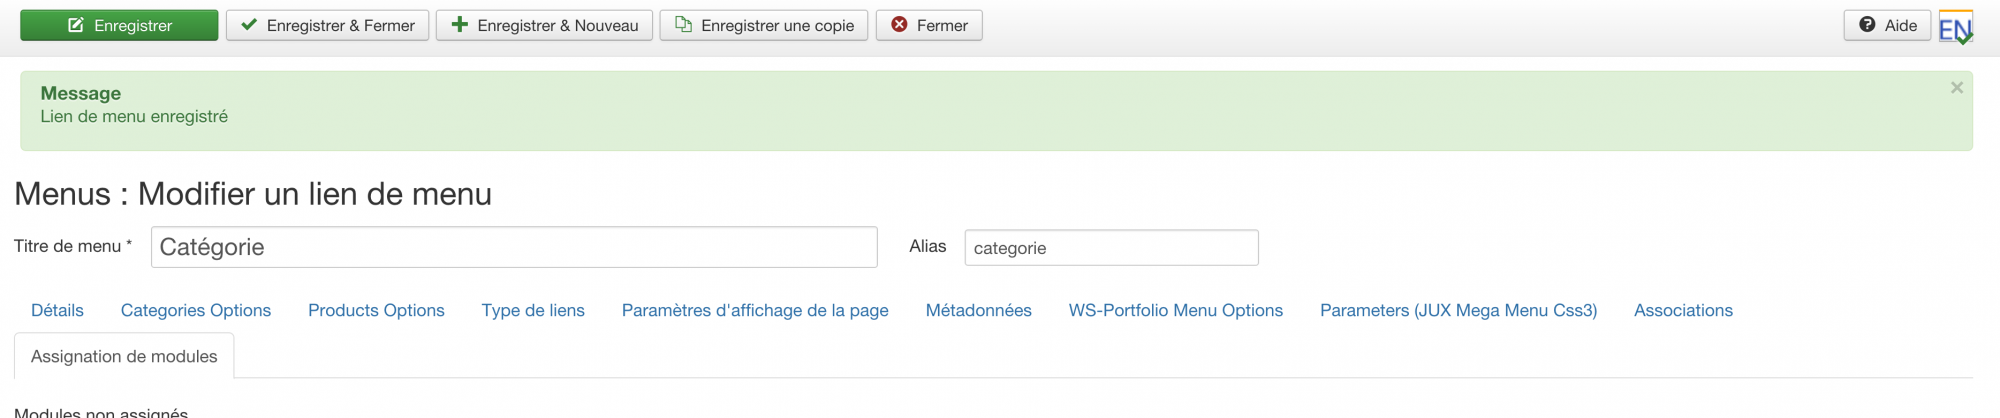
Task: Open the Categories Options tab
Action: [x=196, y=310]
